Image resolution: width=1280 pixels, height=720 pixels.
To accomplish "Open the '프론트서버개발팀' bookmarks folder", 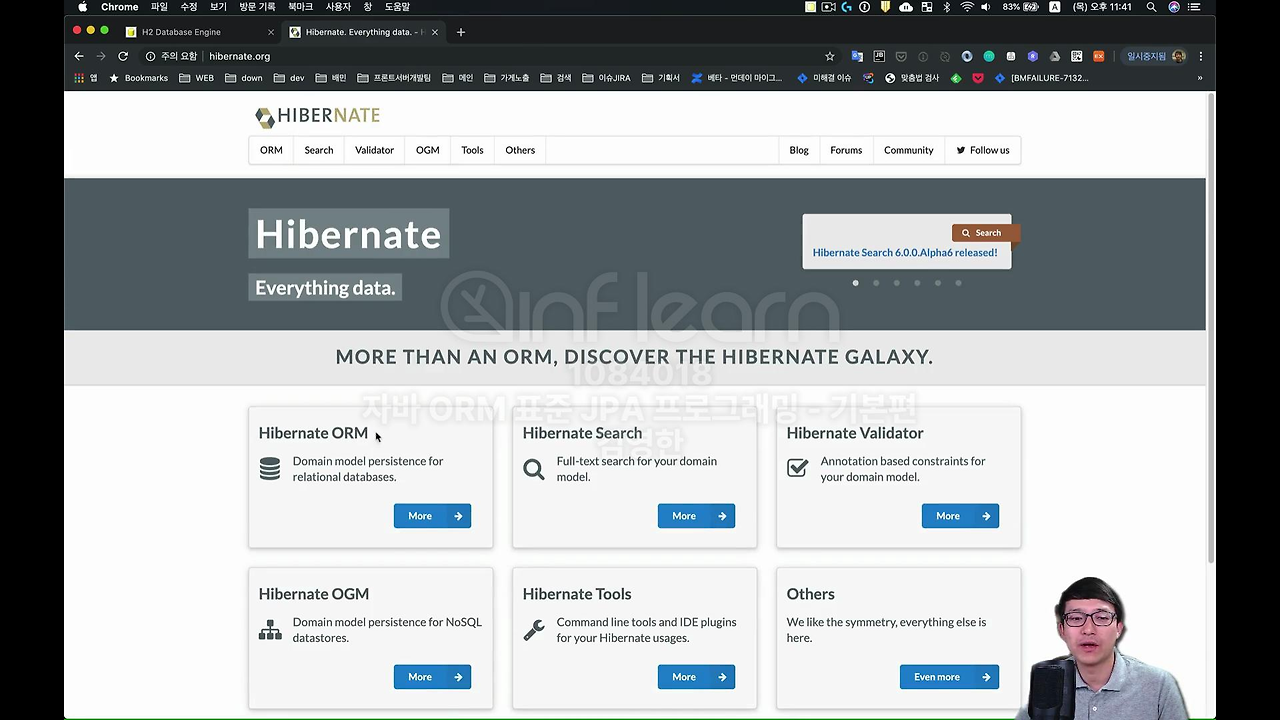I will tap(394, 78).
